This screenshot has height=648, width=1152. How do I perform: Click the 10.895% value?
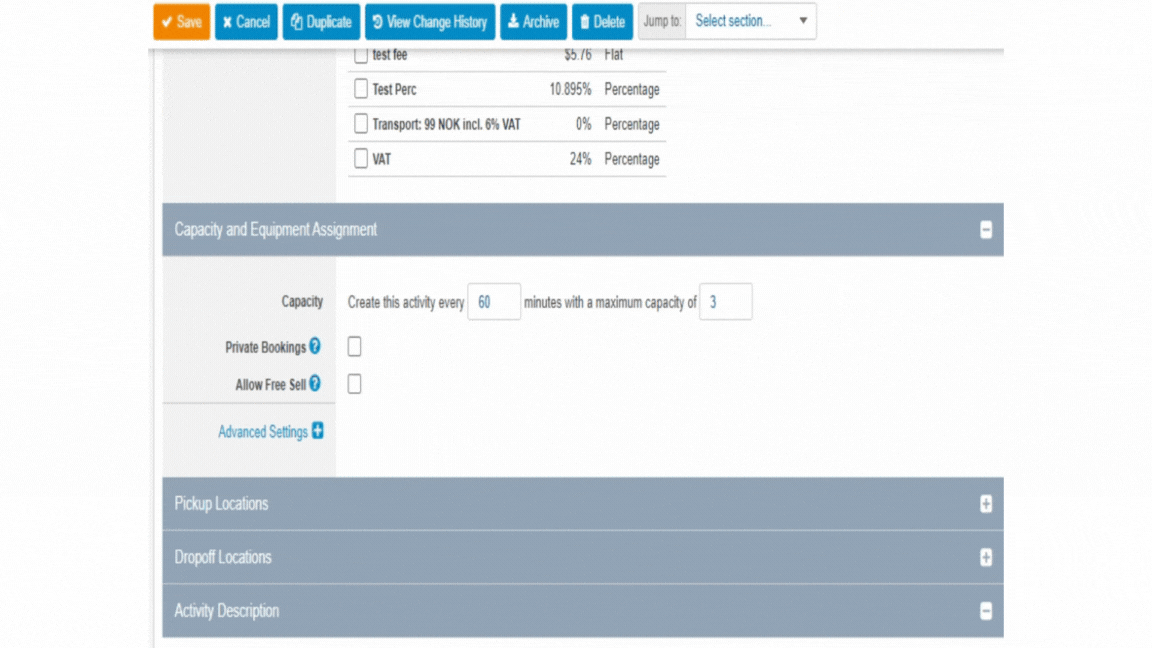(x=570, y=90)
